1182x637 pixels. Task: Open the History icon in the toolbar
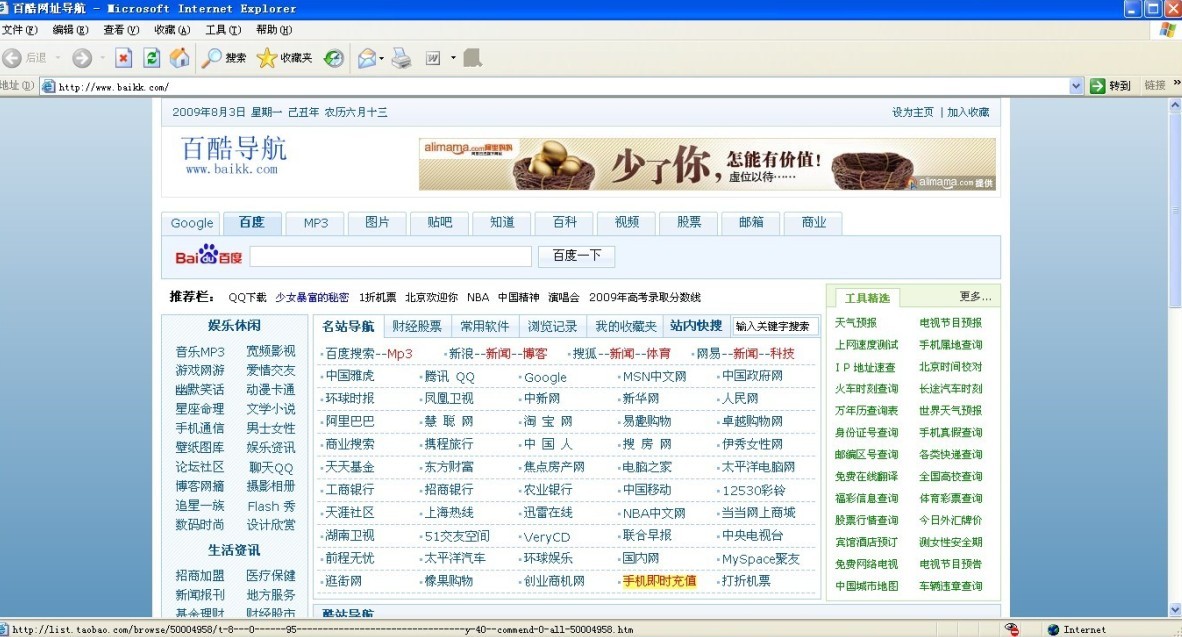[x=333, y=58]
